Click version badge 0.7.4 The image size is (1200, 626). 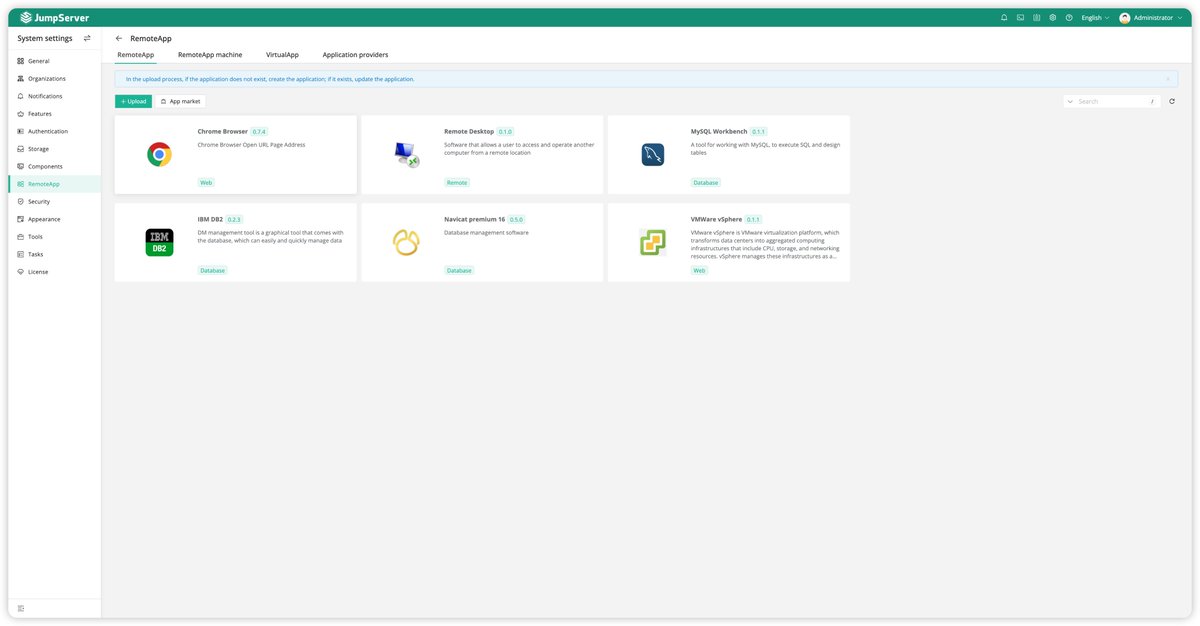click(259, 131)
